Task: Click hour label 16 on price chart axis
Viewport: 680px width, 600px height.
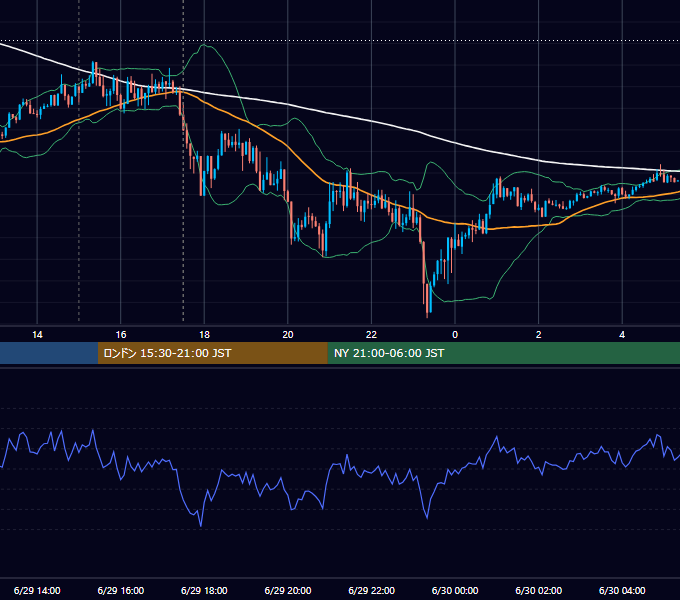Action: click(121, 335)
